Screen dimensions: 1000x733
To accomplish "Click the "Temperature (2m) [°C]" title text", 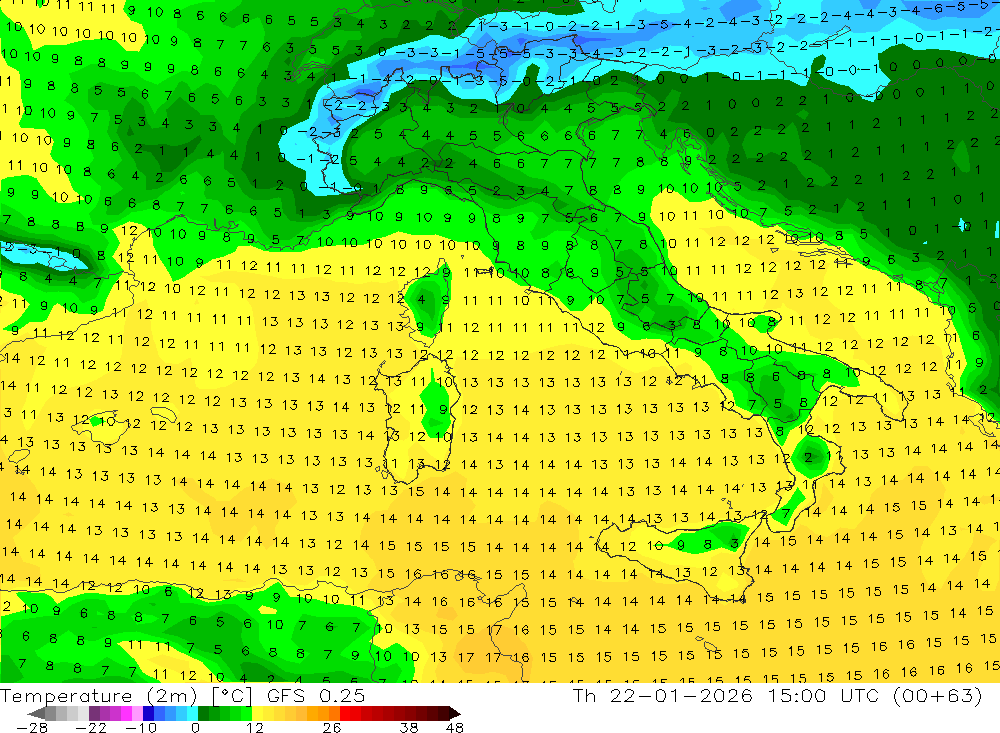I will click(126, 695).
